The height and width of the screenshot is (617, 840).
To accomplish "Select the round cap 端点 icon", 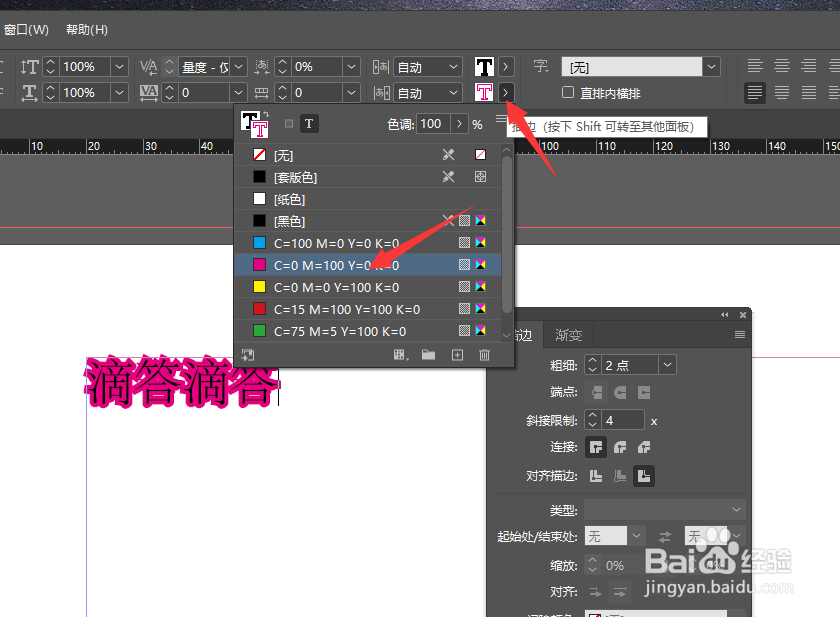I will coord(620,393).
